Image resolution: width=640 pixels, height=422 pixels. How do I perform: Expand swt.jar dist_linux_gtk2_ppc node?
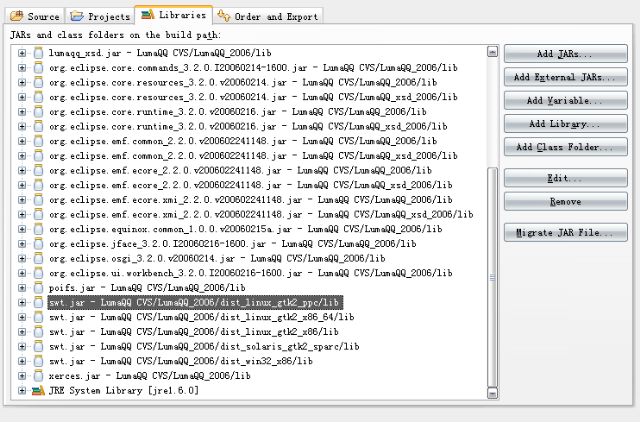(22, 303)
